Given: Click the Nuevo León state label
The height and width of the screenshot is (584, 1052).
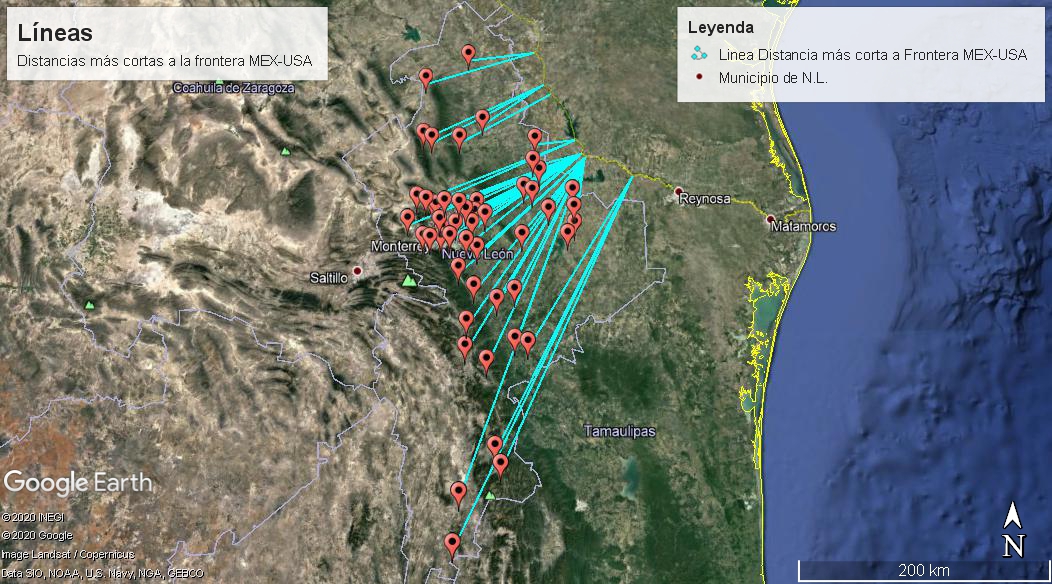Looking at the screenshot, I should point(478,256).
